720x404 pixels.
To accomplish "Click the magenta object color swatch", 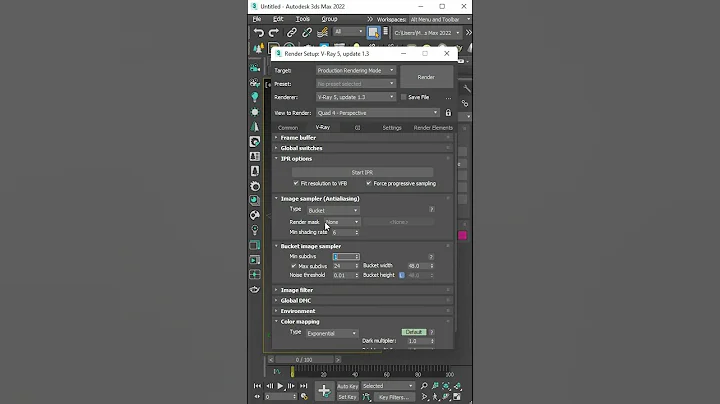I will [462, 236].
